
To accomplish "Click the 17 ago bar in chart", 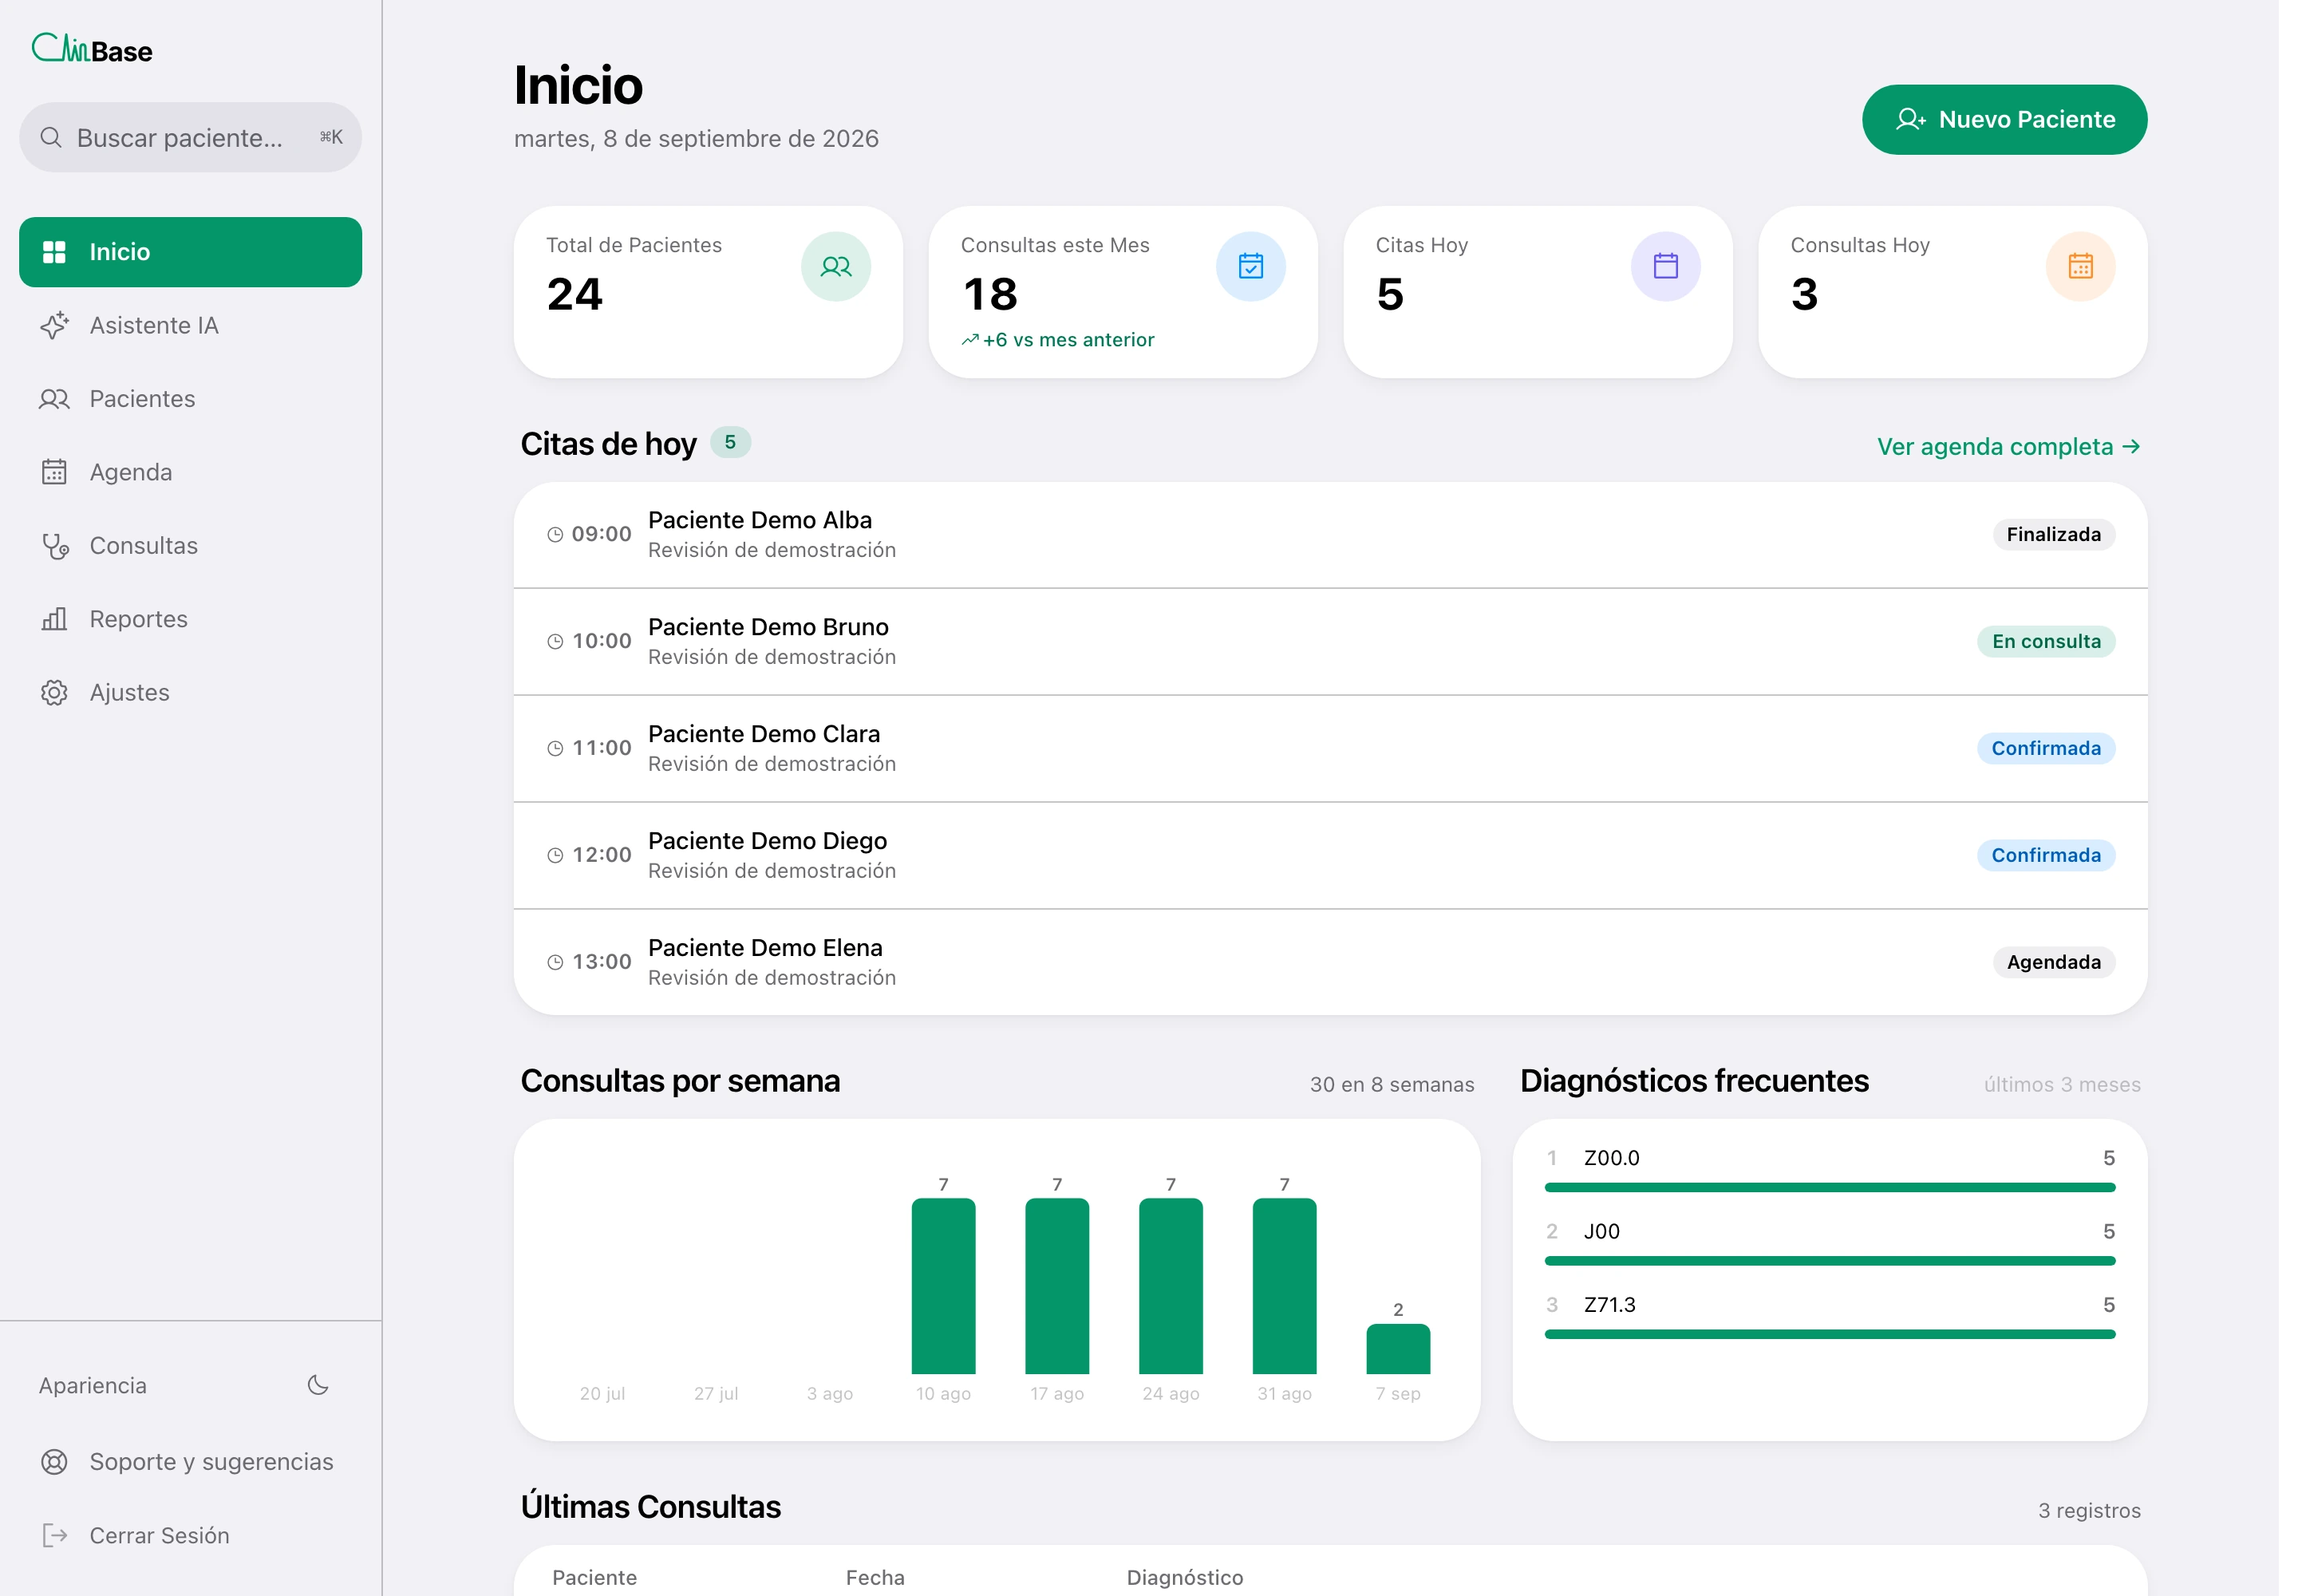I will pos(1057,1286).
